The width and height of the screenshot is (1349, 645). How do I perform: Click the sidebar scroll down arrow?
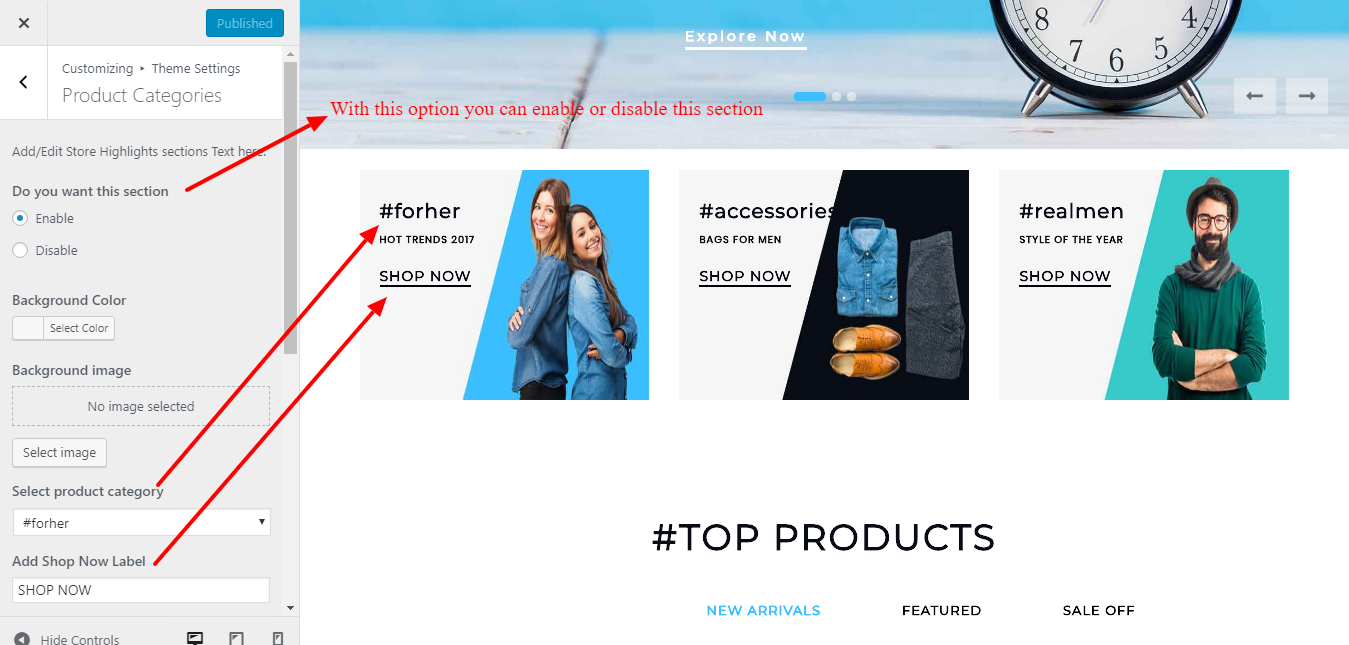coord(290,607)
